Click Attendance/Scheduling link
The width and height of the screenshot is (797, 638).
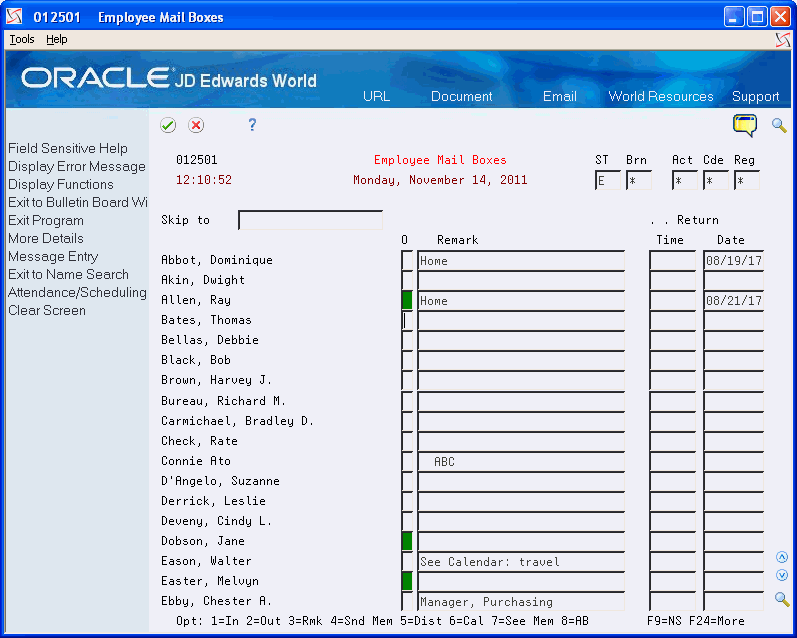pos(77,292)
